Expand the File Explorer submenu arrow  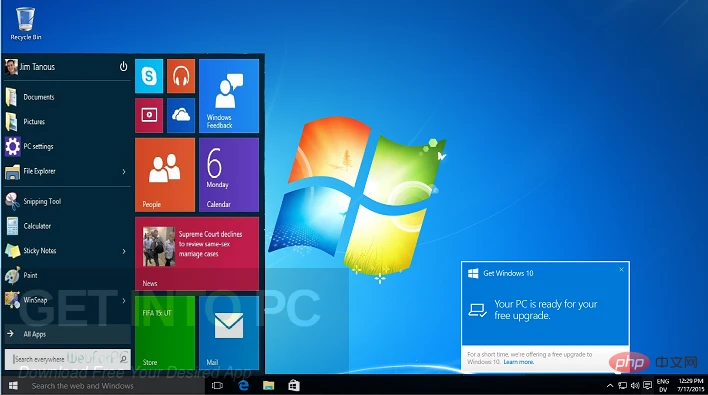coord(124,172)
